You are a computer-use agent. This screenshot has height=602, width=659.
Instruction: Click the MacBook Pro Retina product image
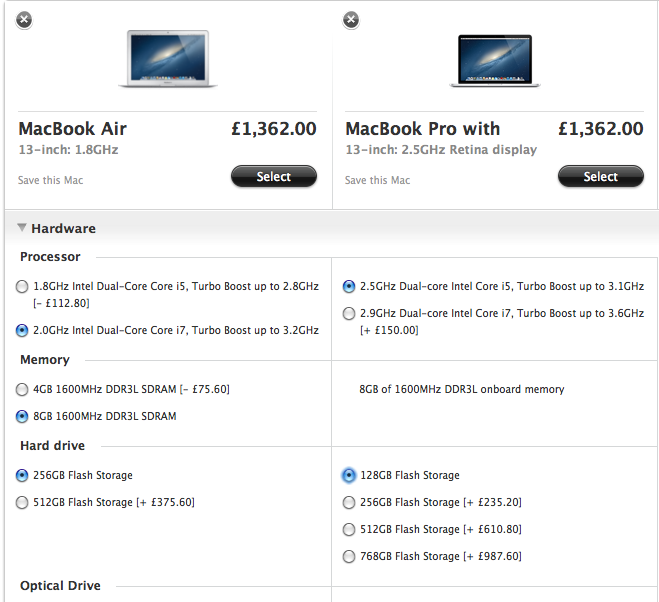tap(495, 61)
